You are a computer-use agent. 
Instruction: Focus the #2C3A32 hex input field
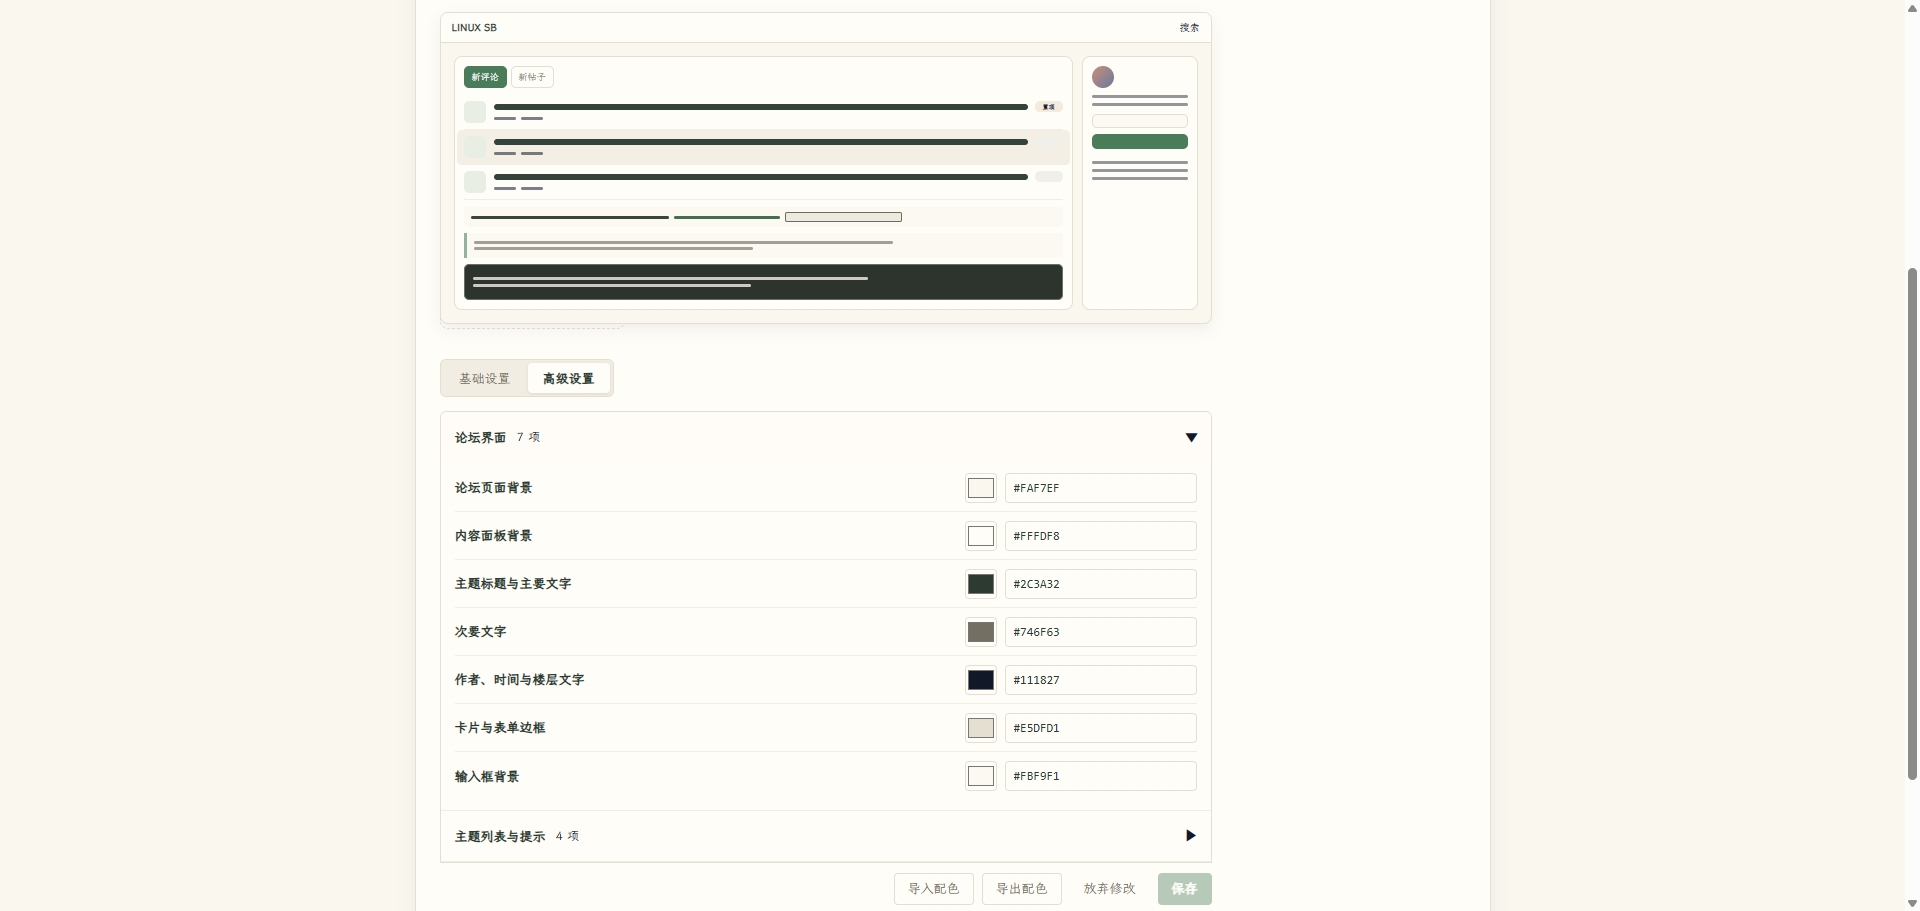click(x=1101, y=584)
